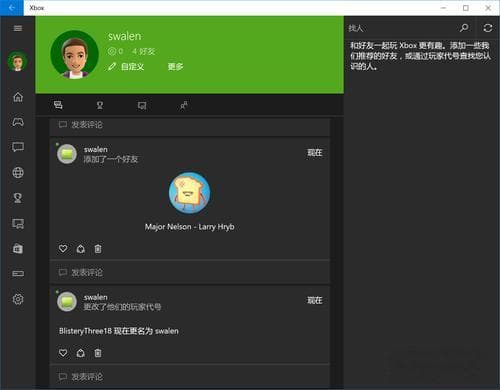This screenshot has width=500, height=390.
Task: Click the gamerscore 0 value
Action: coord(116,51)
